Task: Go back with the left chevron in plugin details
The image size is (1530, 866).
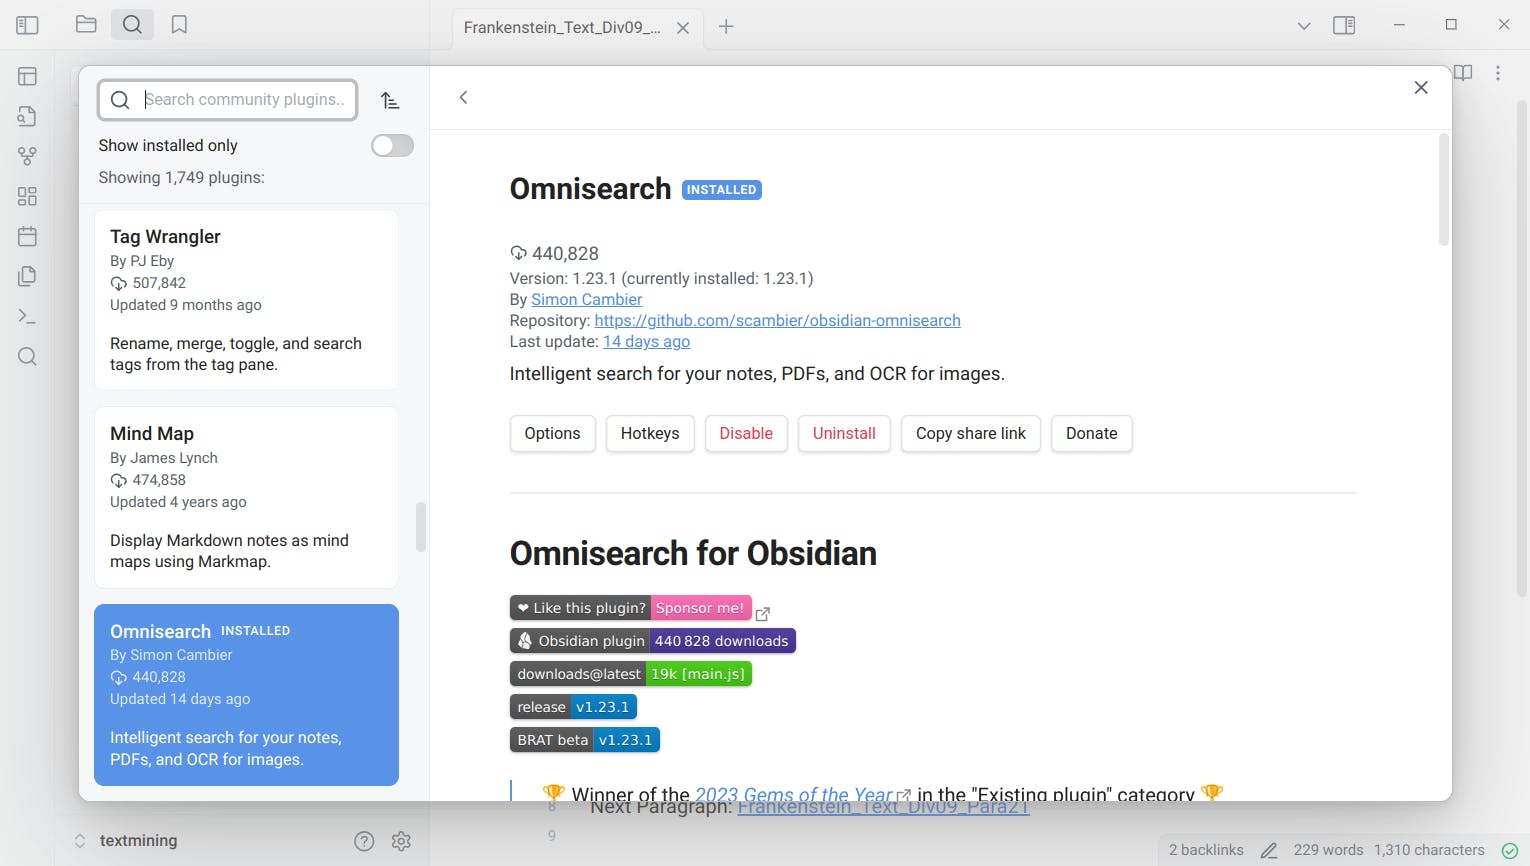Action: click(463, 97)
